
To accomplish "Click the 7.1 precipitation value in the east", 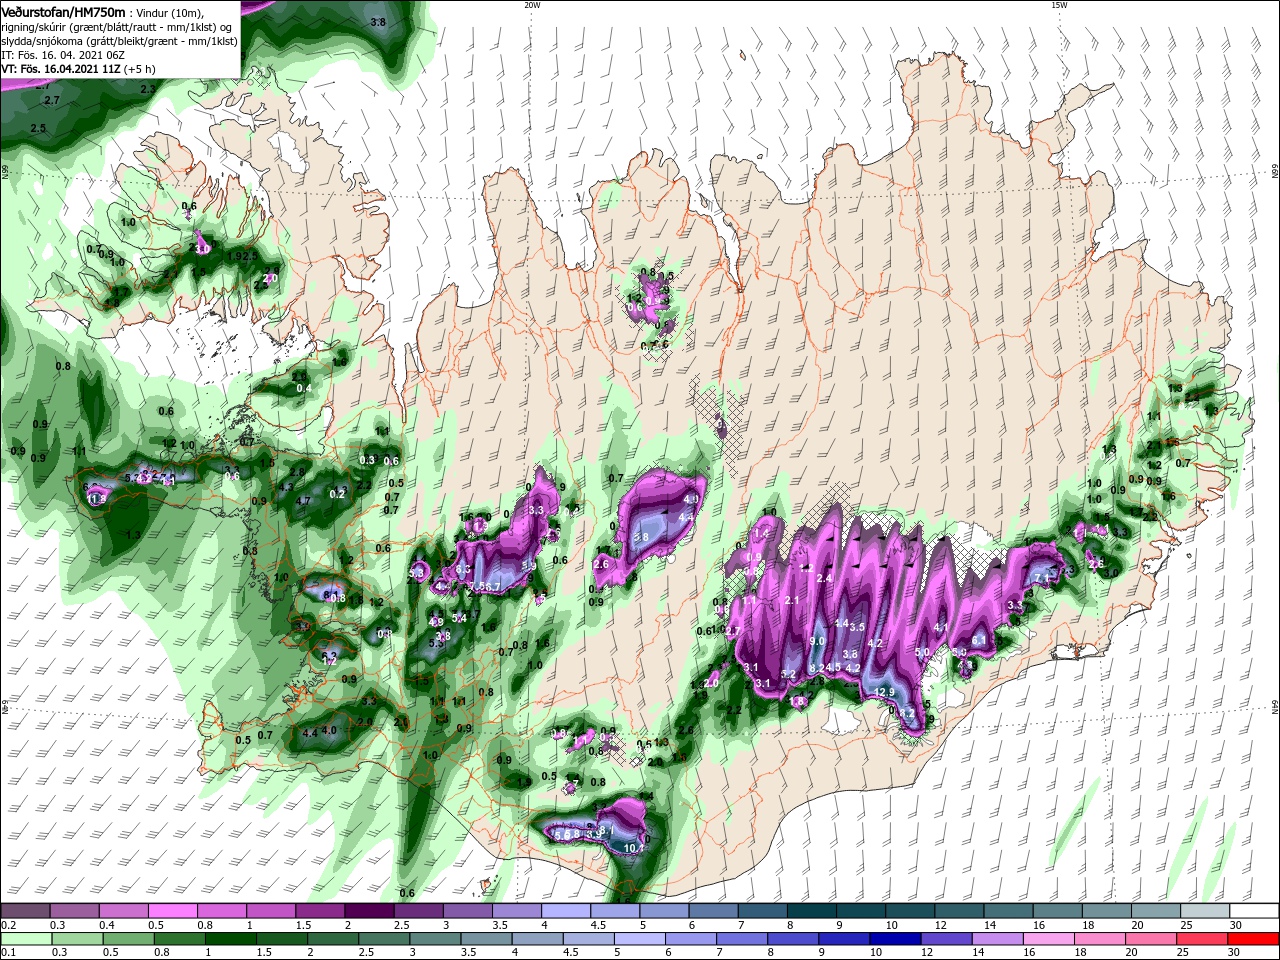I will [x=1042, y=578].
